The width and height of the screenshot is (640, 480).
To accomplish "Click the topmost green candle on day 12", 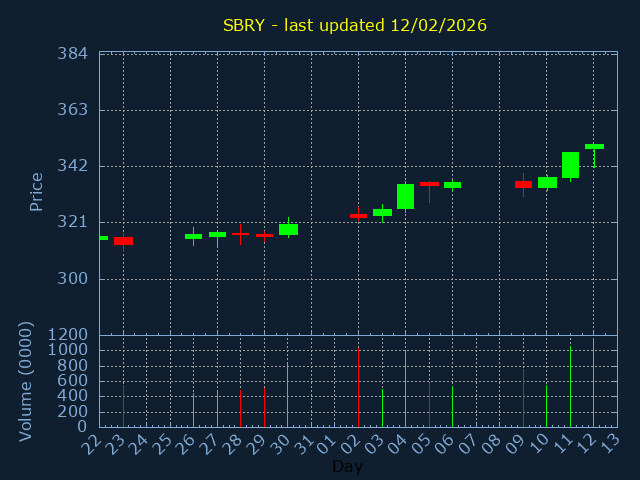I will pos(594,146).
